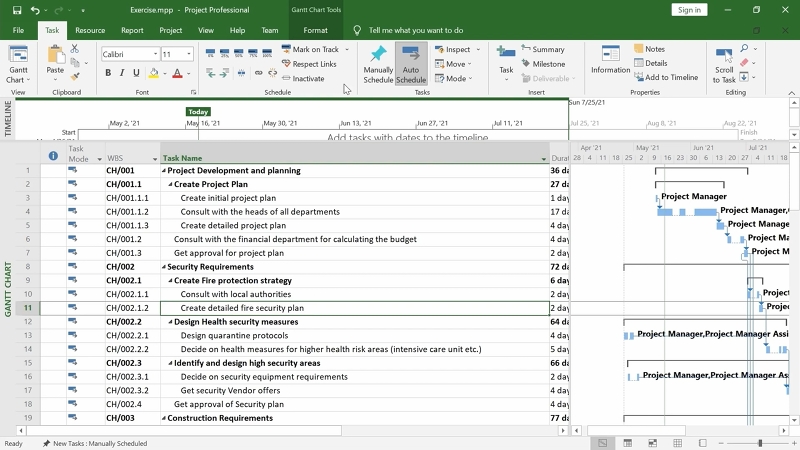Set task to 100% complete icon
The image size is (800, 450).
[x=267, y=53]
